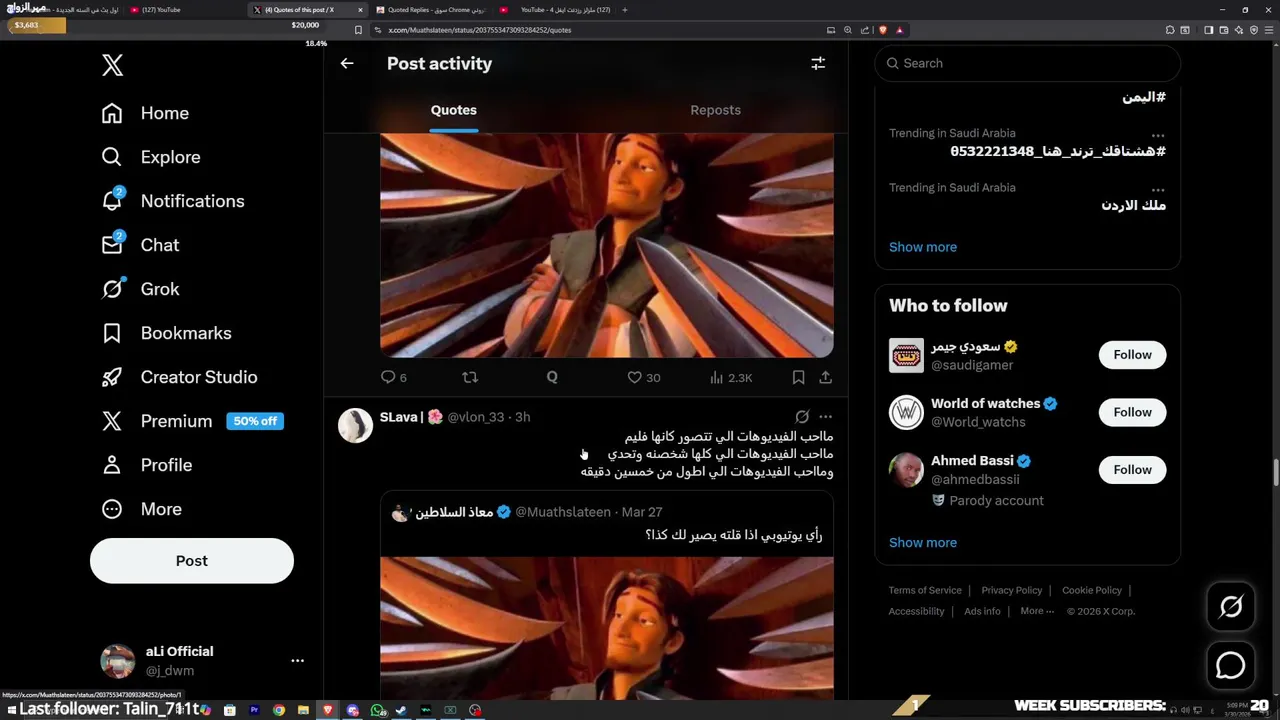Screen dimensions: 1280x720
Task: Open Chat in the sidebar
Action: click(140, 245)
